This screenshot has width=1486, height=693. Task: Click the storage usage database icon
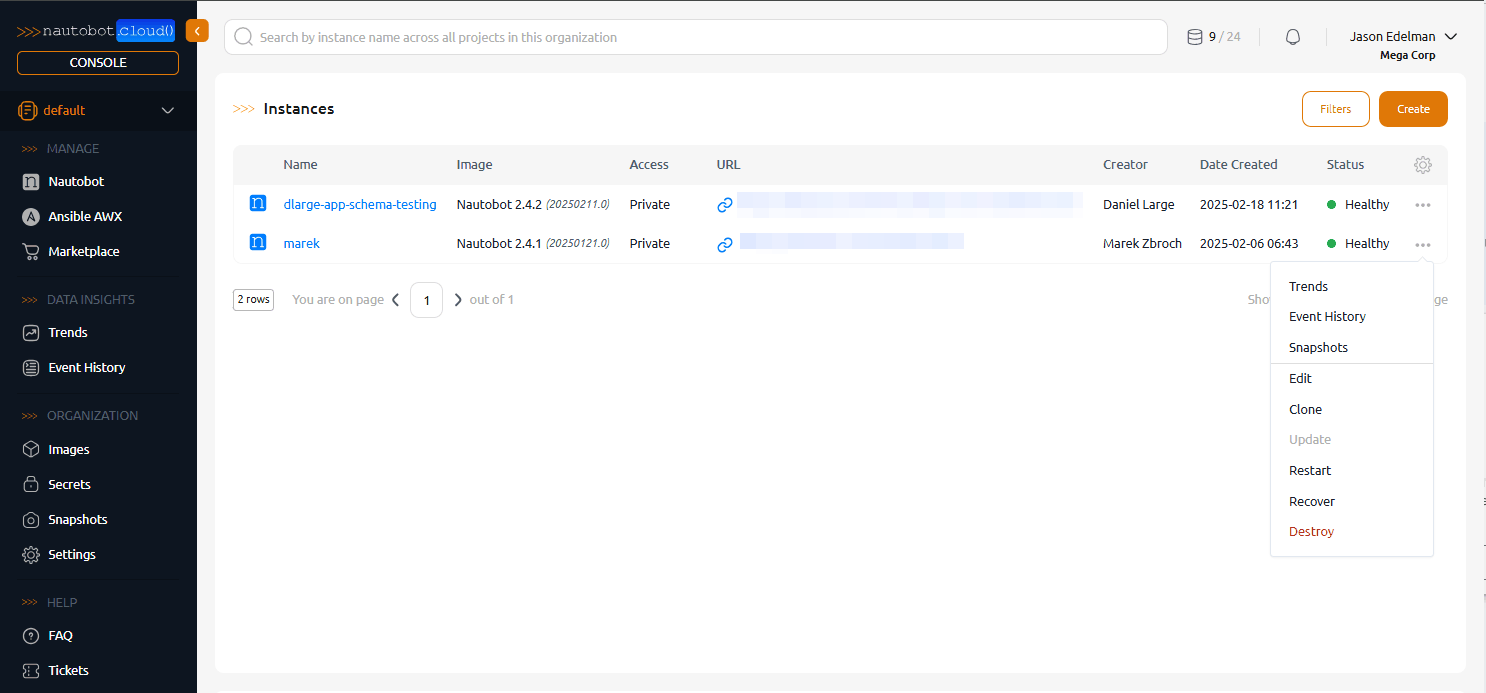1194,37
